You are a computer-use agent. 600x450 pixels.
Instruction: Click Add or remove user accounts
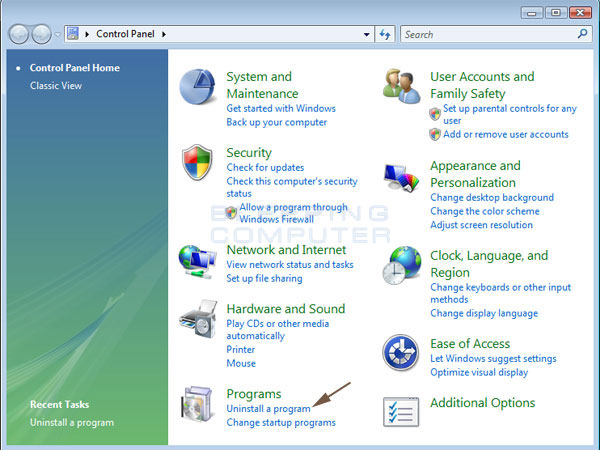coord(505,134)
